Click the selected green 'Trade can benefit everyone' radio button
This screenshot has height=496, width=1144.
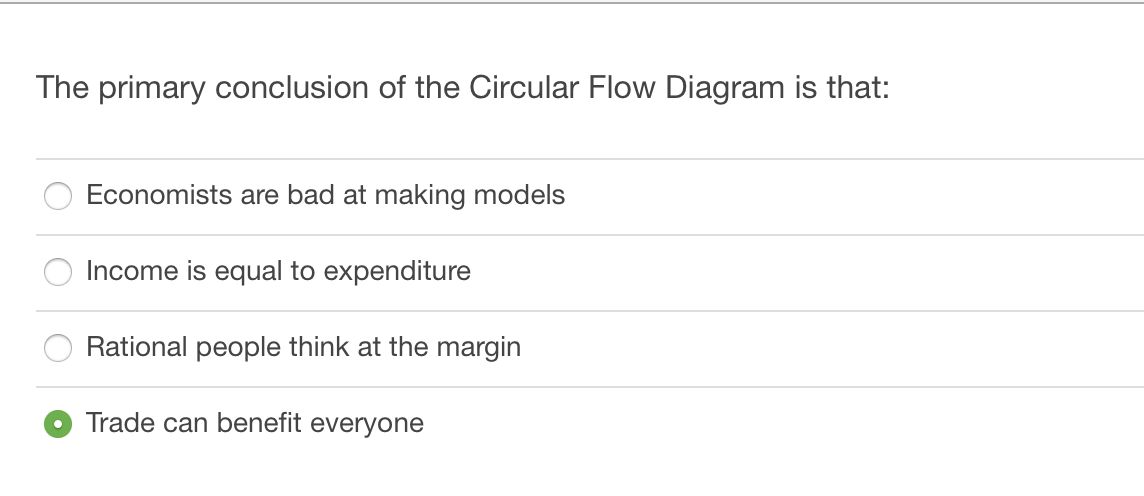click(58, 424)
